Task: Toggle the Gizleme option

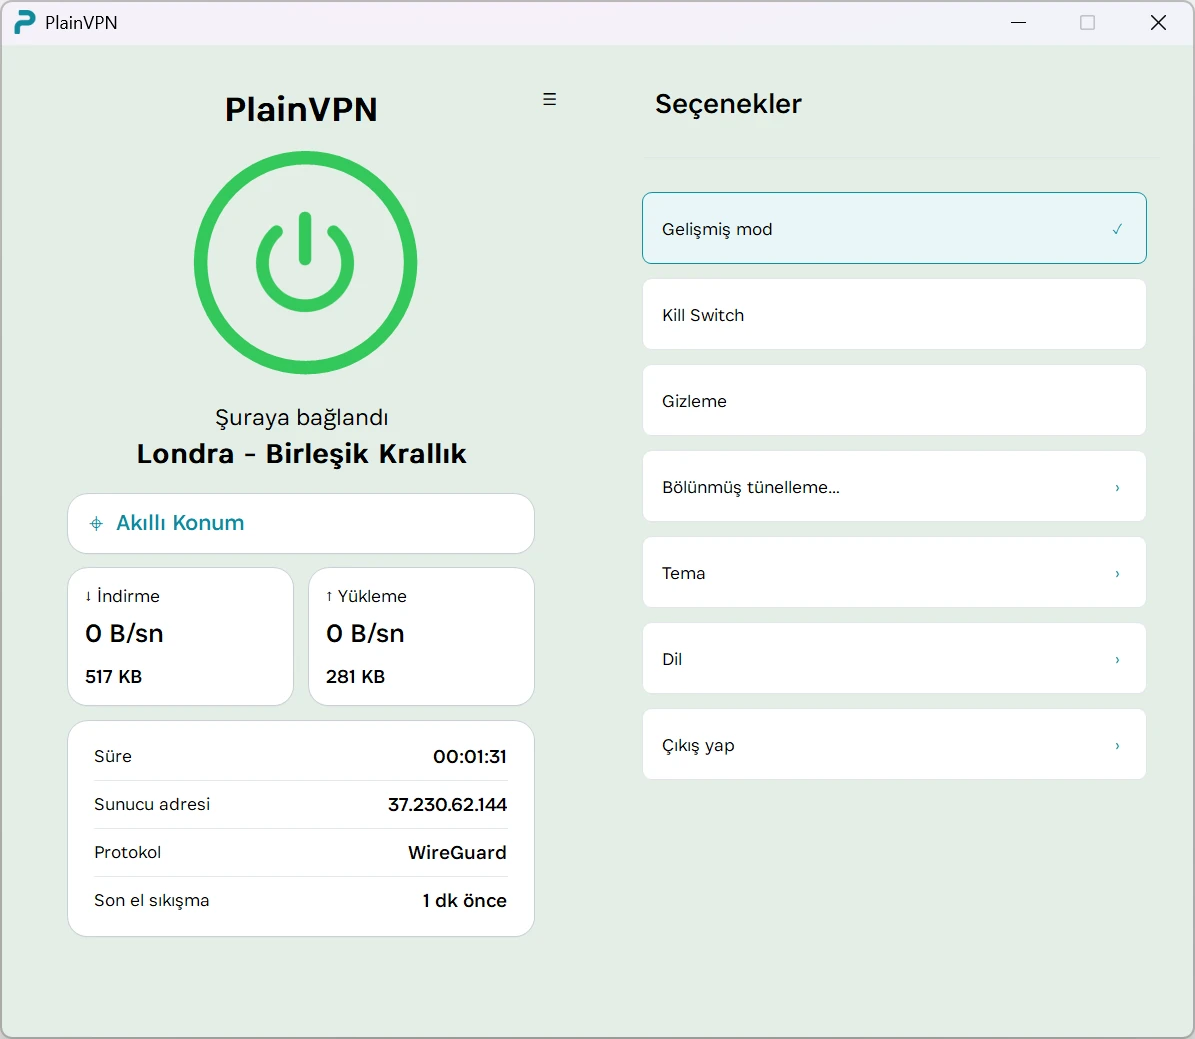Action: tap(894, 400)
